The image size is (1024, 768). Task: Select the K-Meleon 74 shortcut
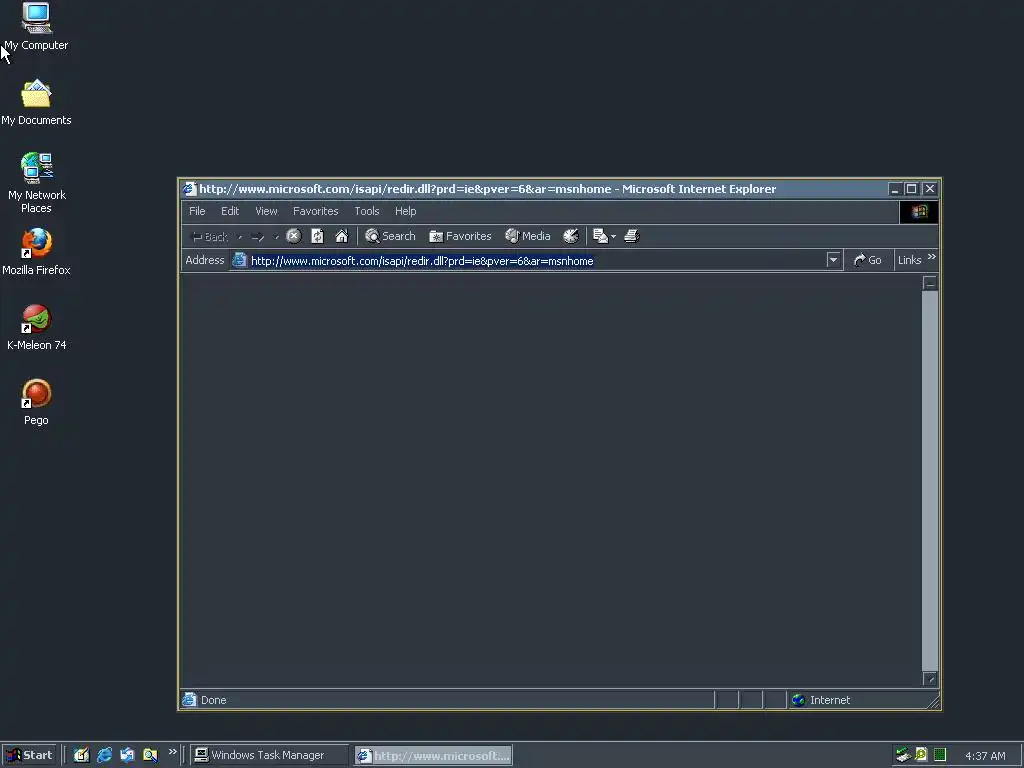click(x=37, y=327)
